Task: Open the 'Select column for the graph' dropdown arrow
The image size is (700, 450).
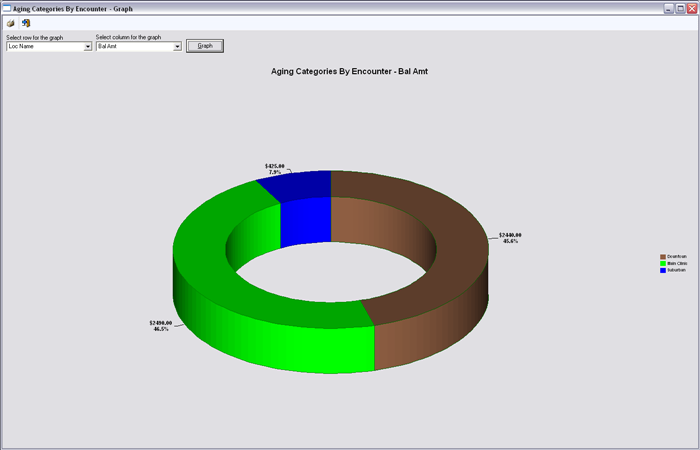Action: pos(177,46)
